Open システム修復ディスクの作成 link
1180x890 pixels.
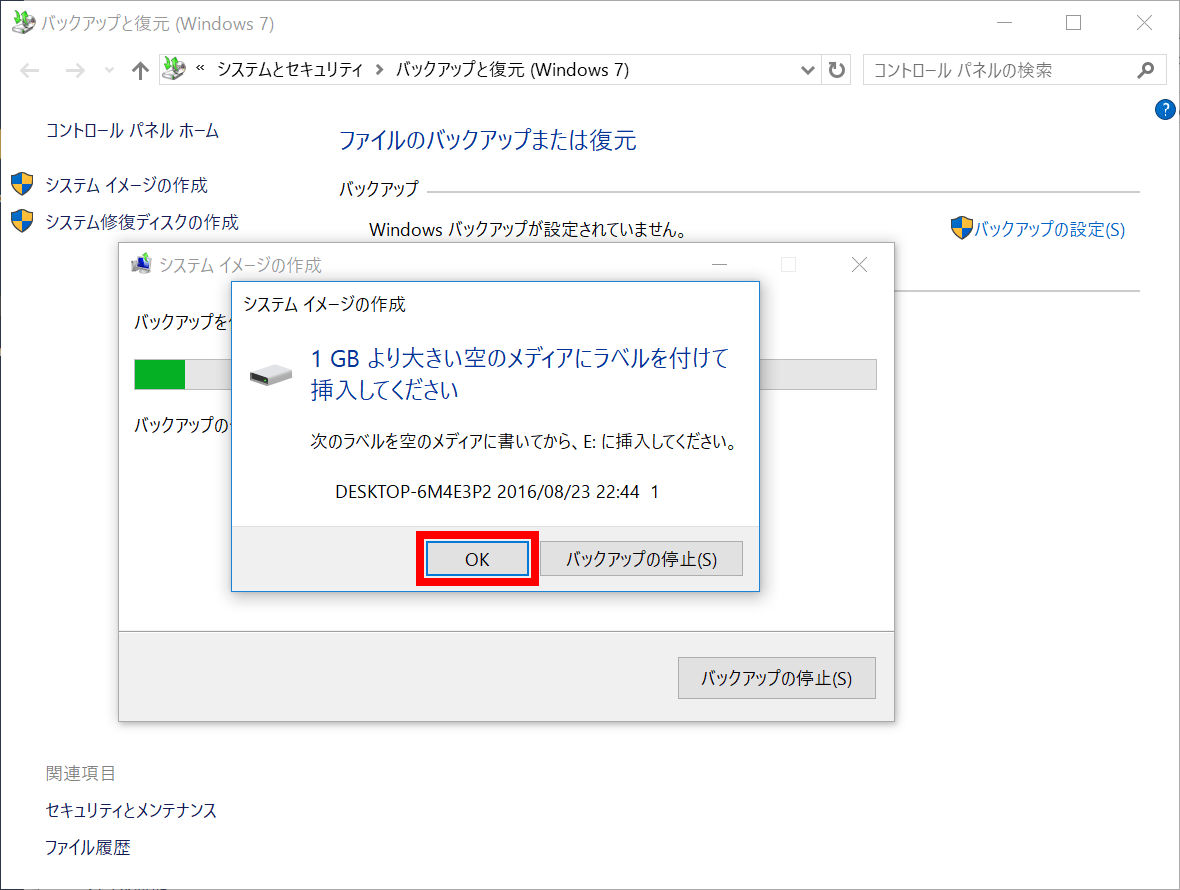coord(141,222)
